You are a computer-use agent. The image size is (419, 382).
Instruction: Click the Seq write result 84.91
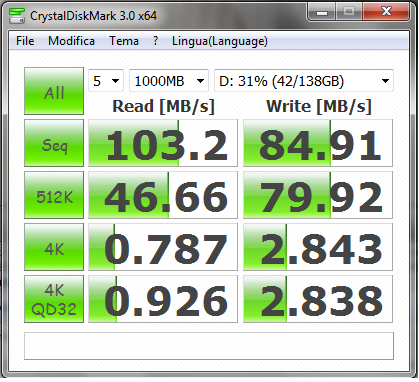[318, 143]
